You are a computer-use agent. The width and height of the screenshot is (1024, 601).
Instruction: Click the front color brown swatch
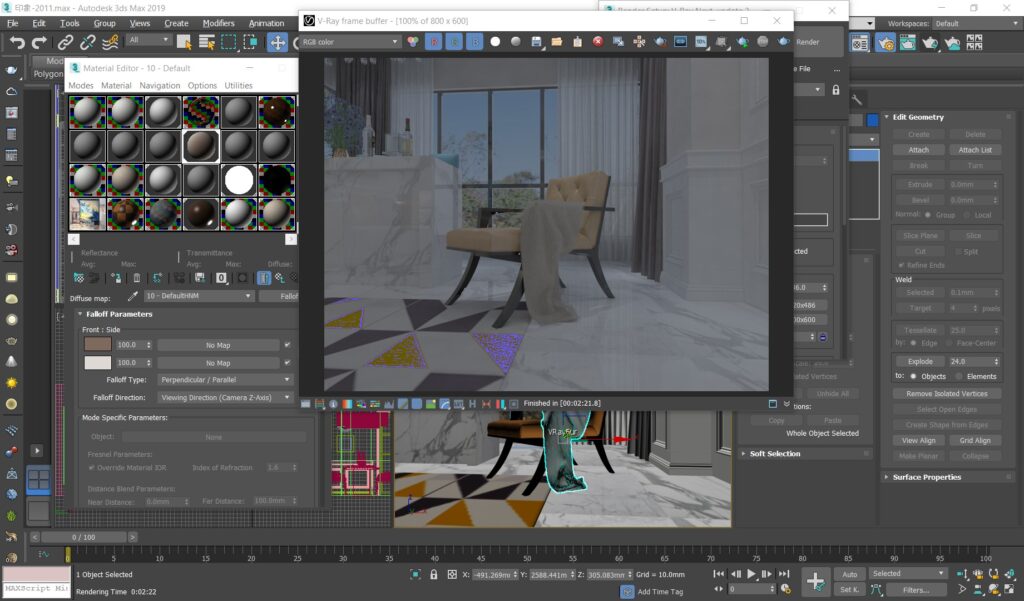[x=97, y=344]
